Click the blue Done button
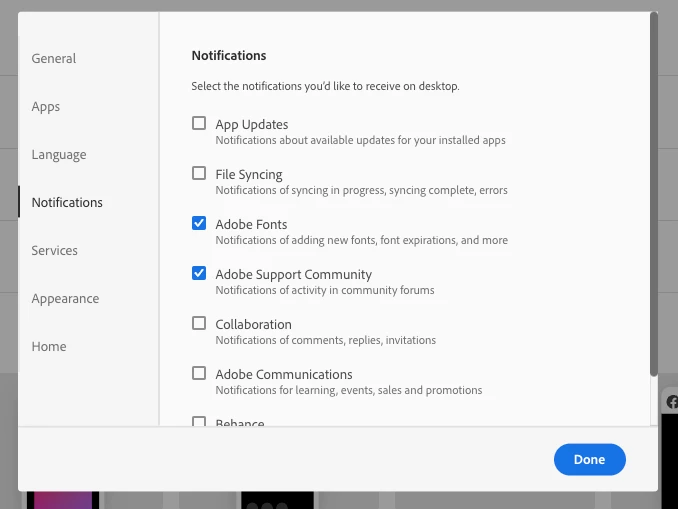This screenshot has height=509, width=678. pos(589,459)
